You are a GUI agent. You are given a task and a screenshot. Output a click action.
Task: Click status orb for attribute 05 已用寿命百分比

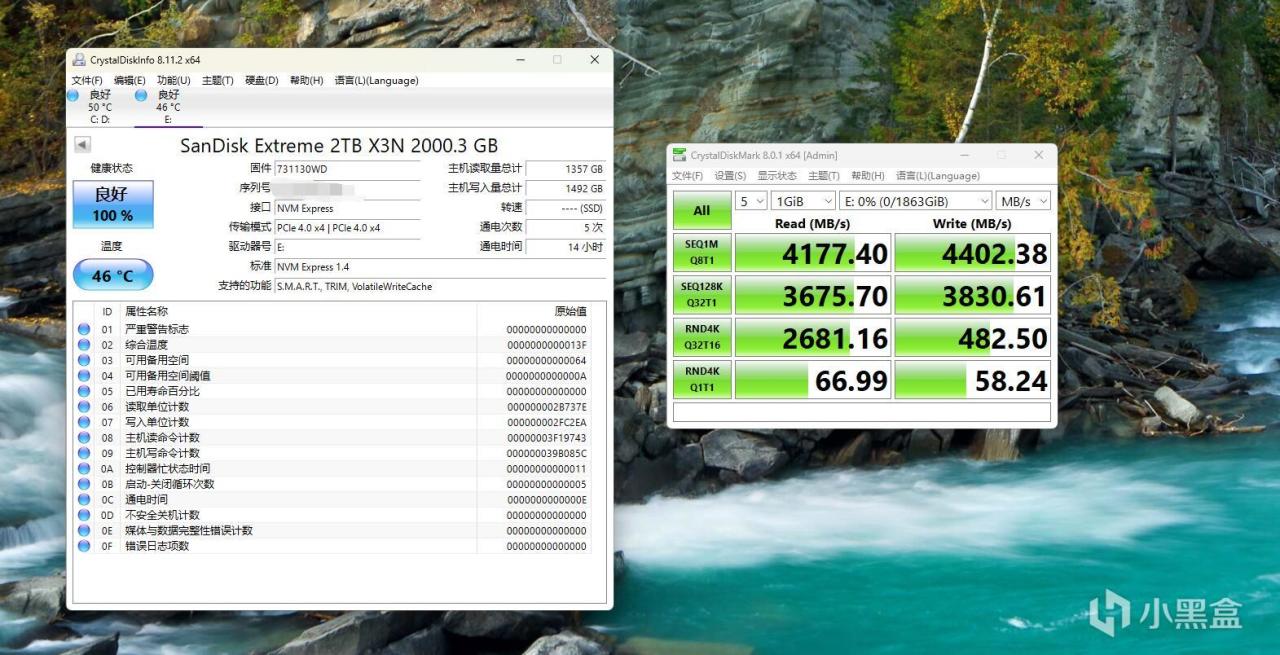click(x=84, y=391)
